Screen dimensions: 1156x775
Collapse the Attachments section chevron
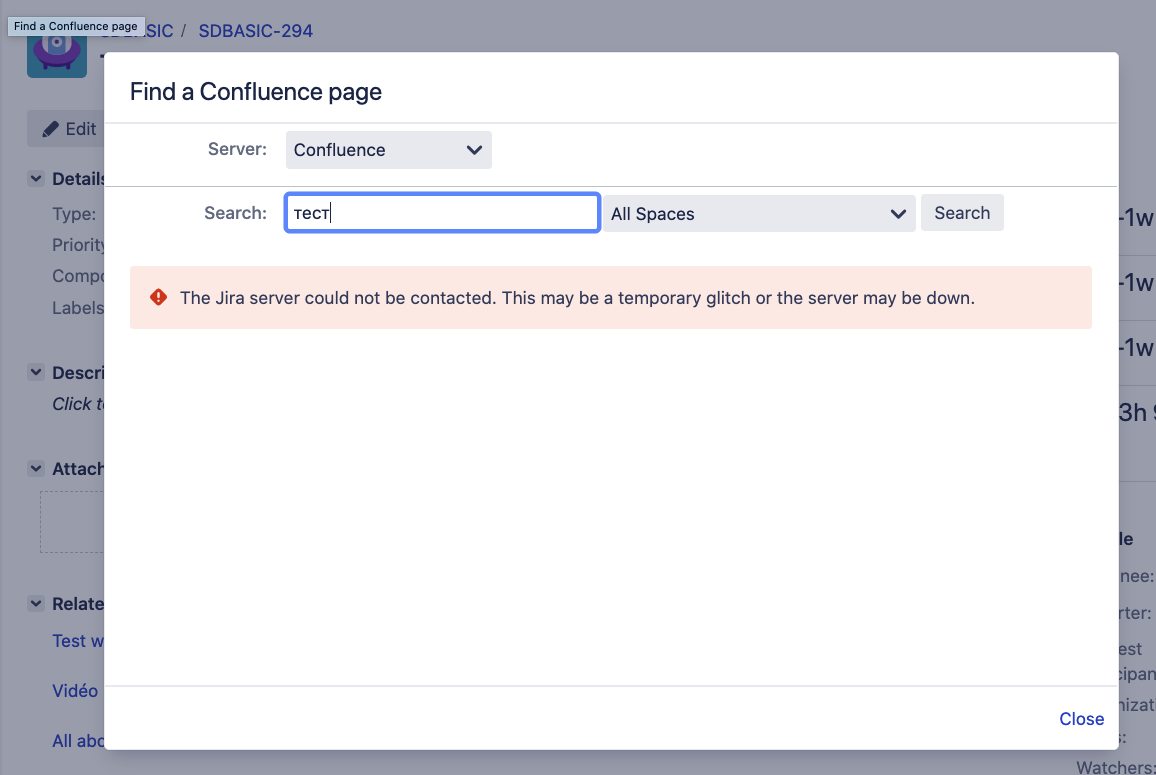pos(36,468)
